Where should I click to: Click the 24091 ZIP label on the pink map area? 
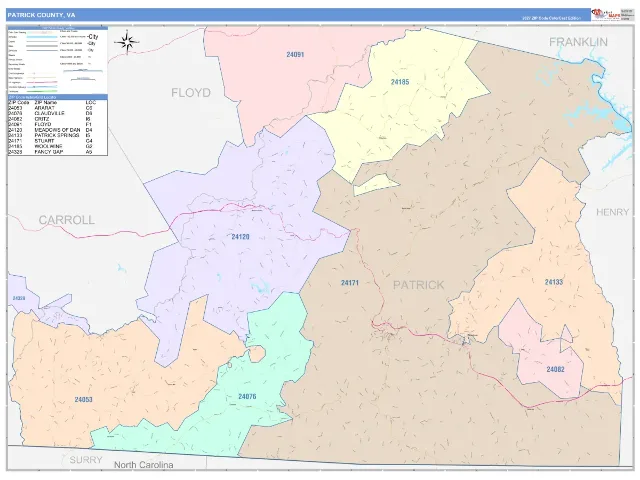(295, 54)
